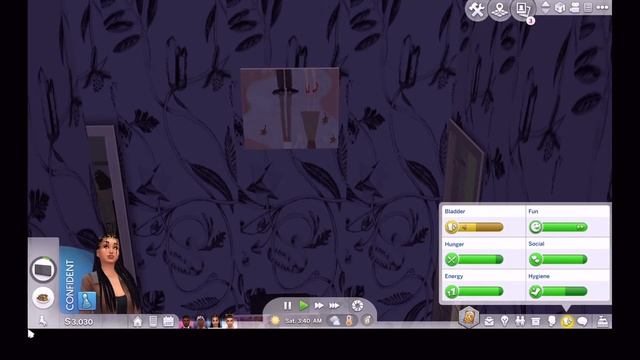Select the third household Sim portrait

pos(215,322)
